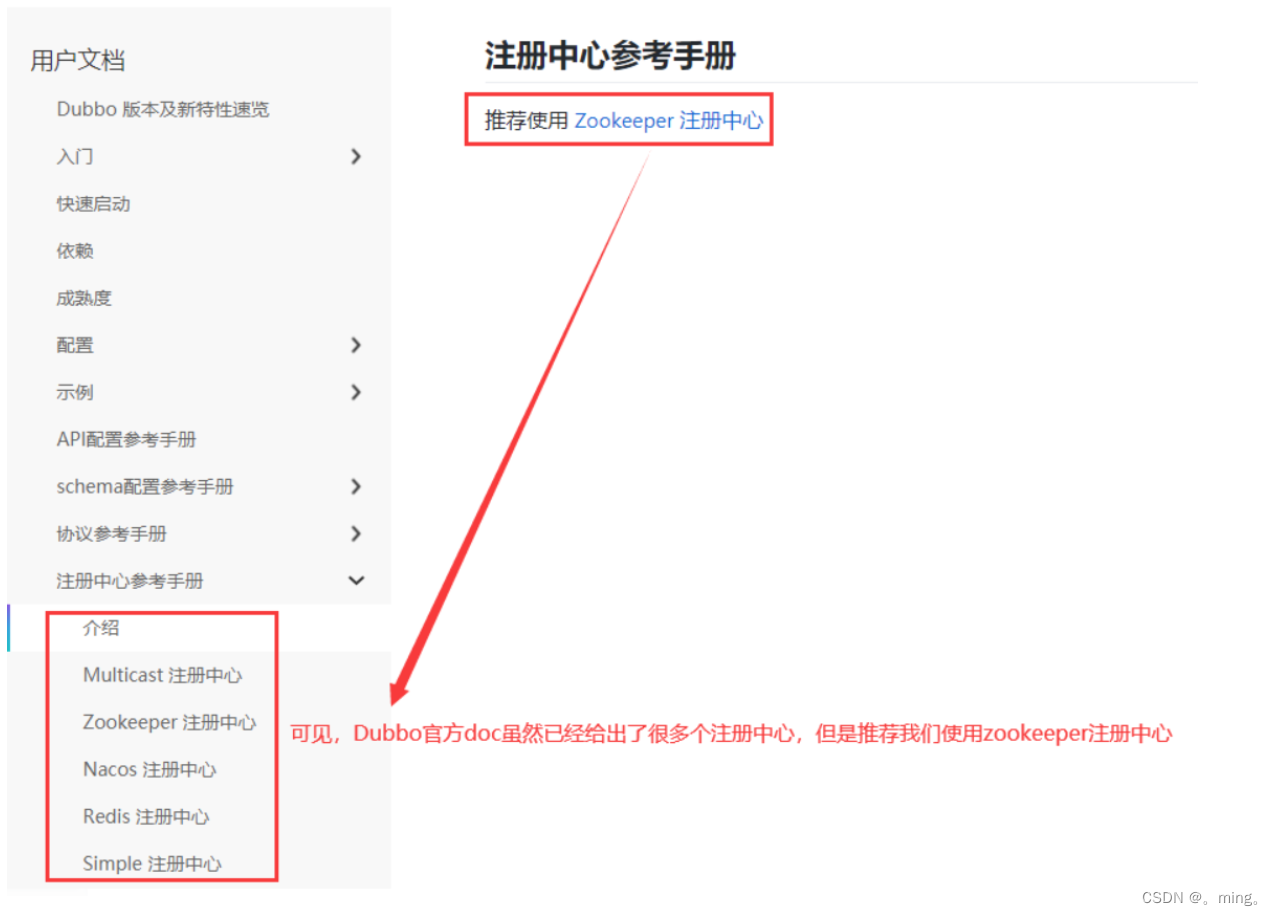The height and width of the screenshot is (916, 1273).
Task: Open Redis 注册中心 page
Action: click(x=146, y=816)
